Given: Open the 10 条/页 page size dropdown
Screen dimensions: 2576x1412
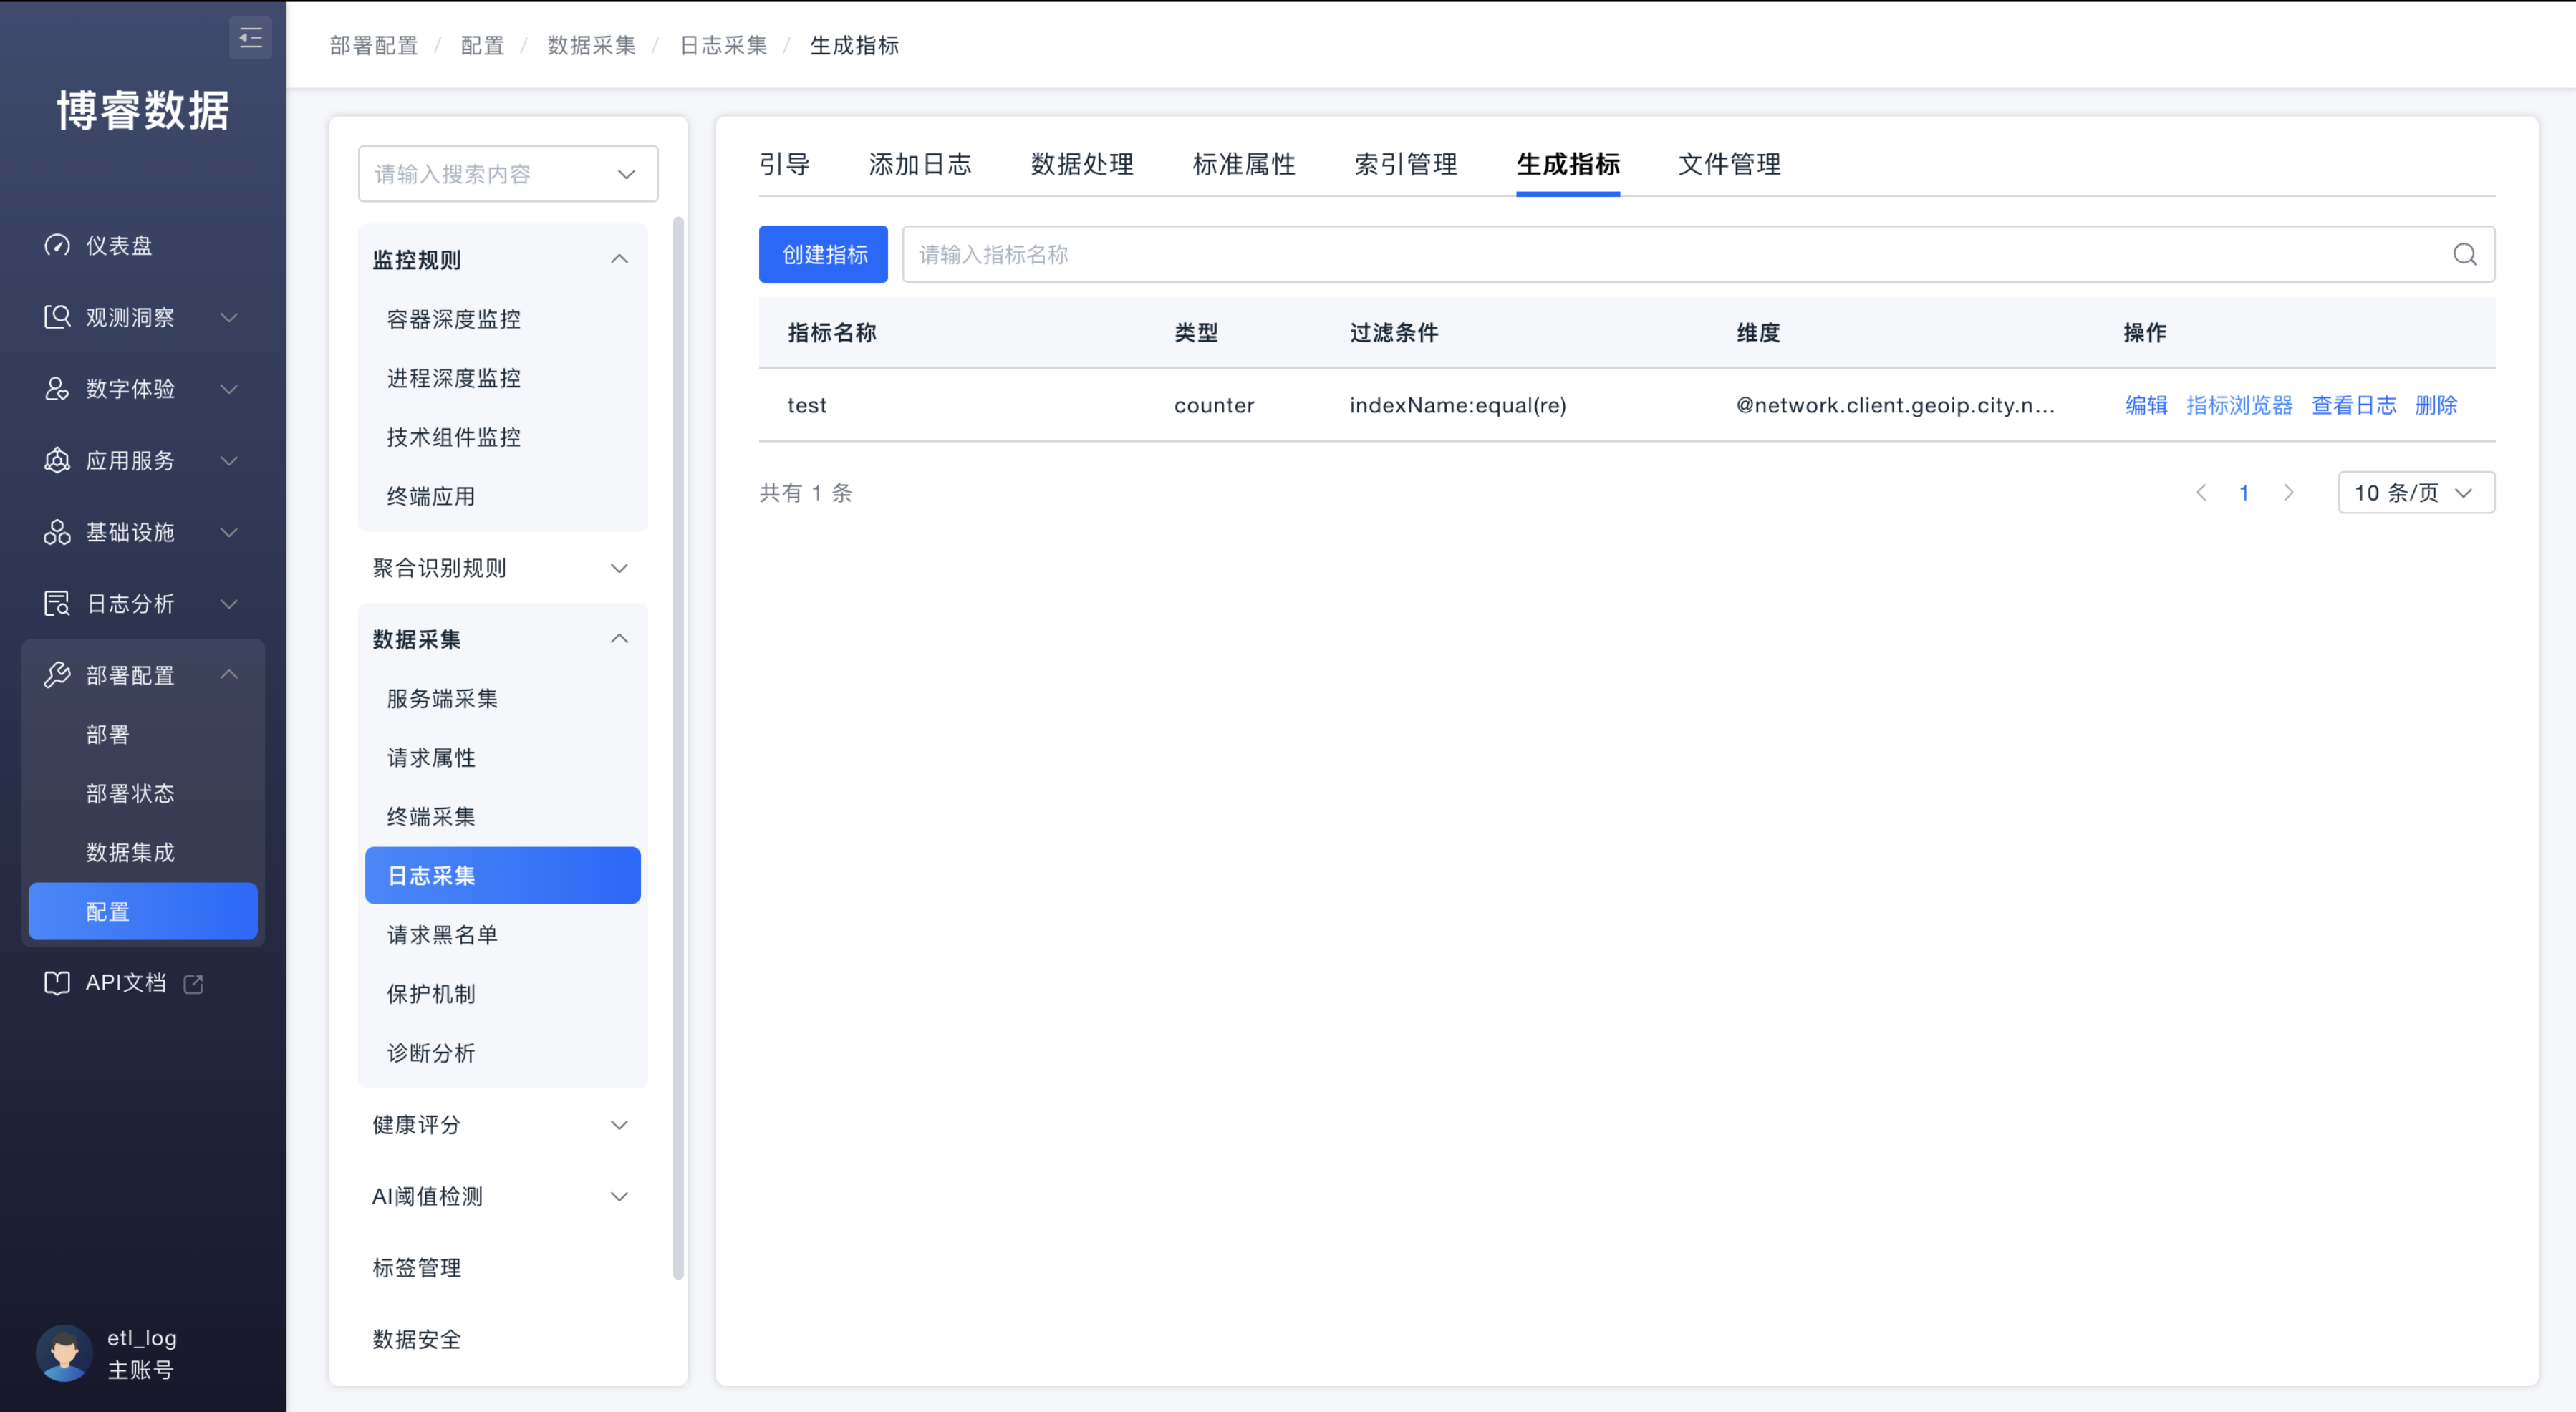Looking at the screenshot, I should click(x=2415, y=493).
